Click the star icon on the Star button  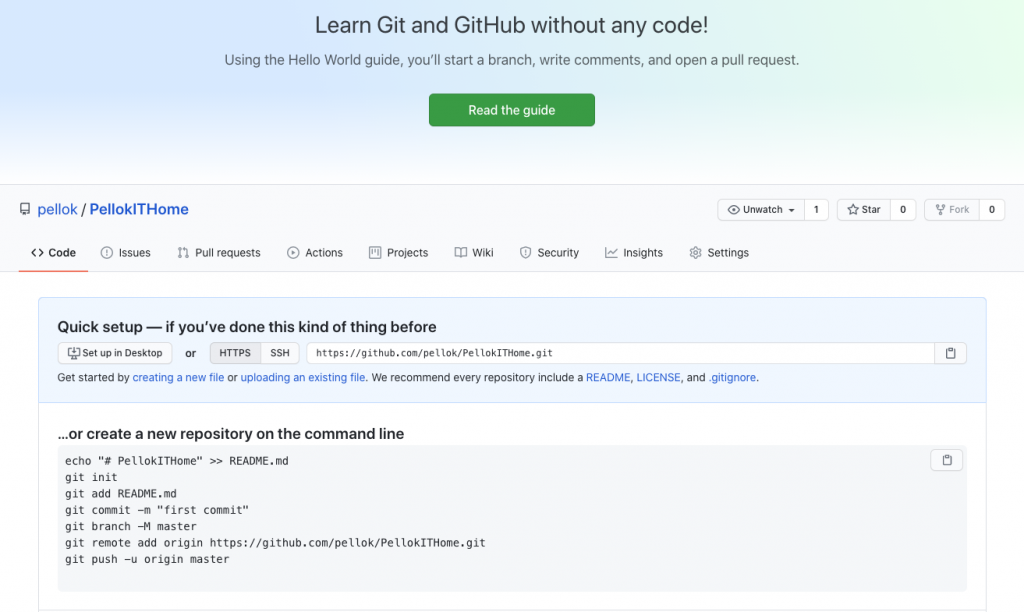point(852,210)
